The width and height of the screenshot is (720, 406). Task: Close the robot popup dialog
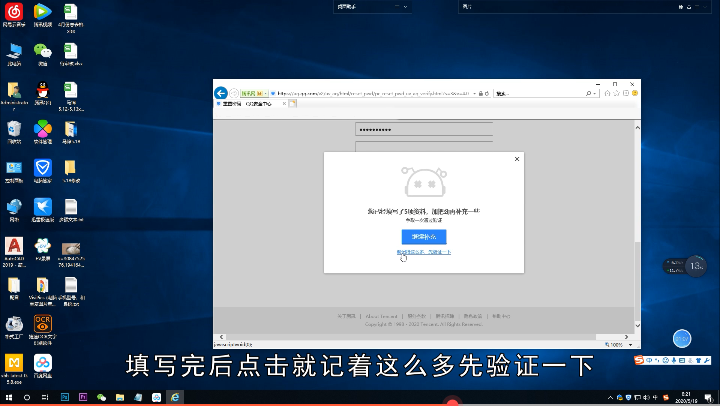tap(517, 159)
